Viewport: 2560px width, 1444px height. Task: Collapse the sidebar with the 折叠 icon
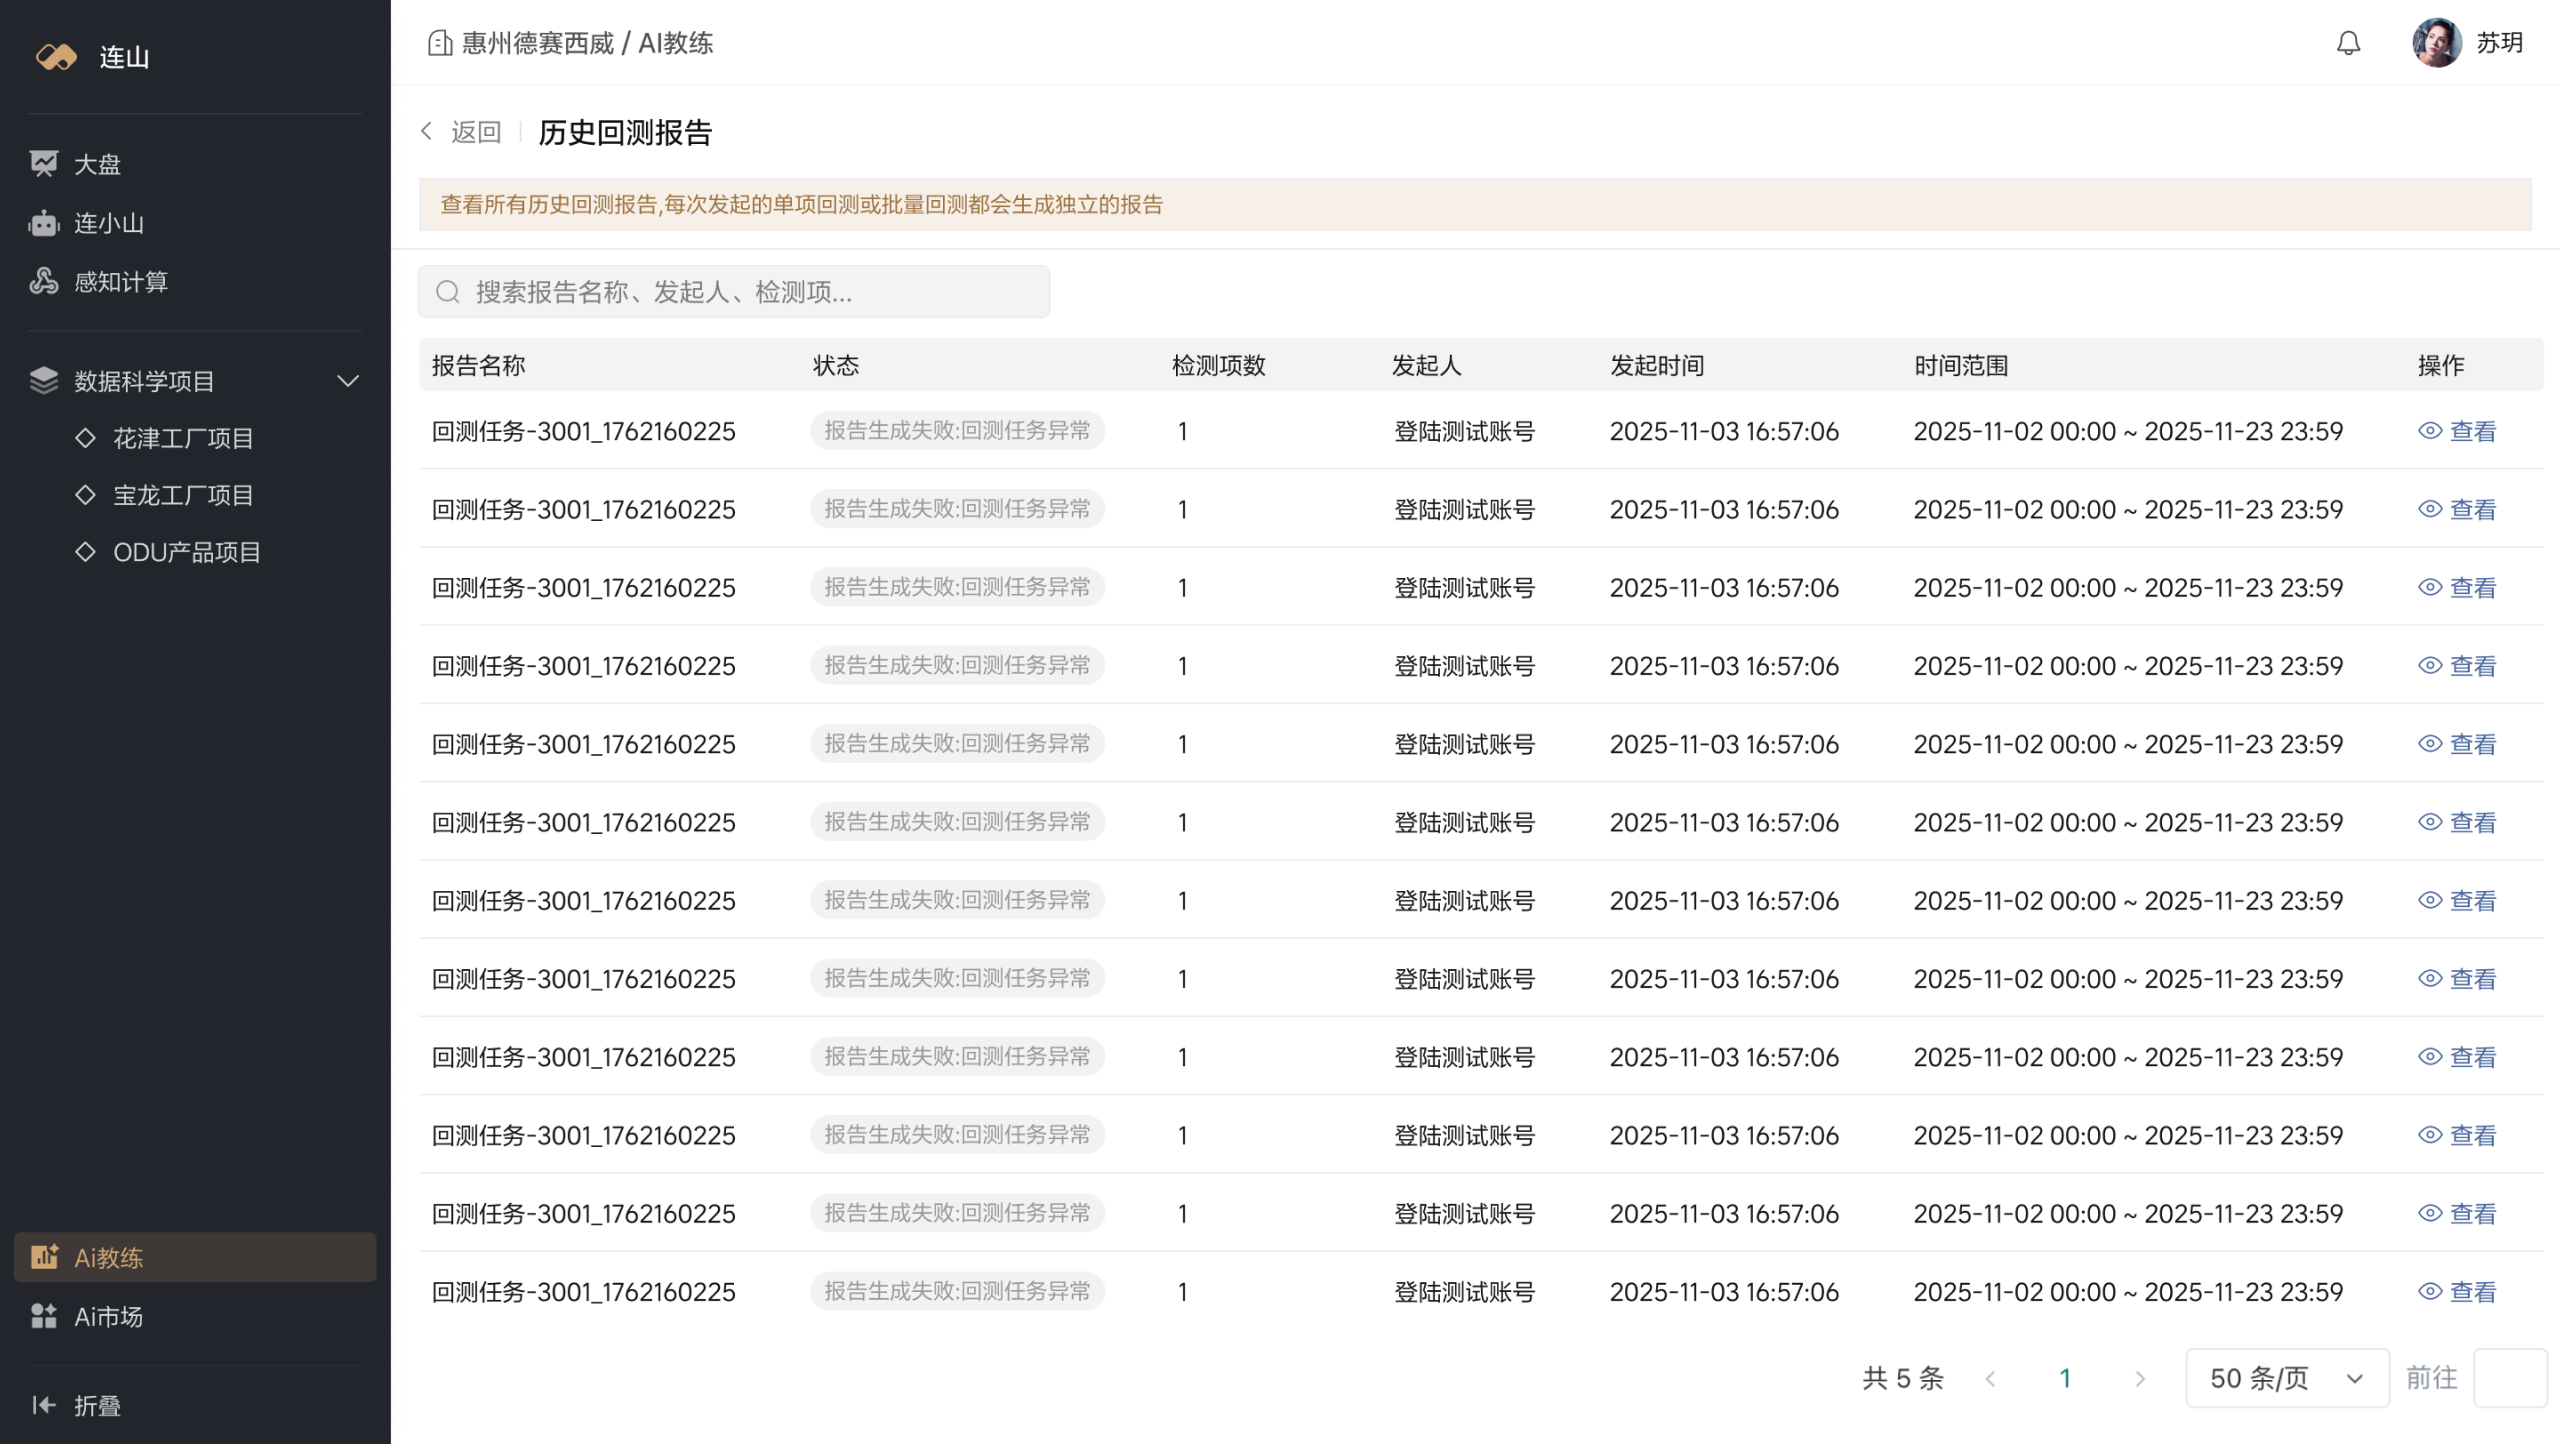pyautogui.click(x=44, y=1405)
